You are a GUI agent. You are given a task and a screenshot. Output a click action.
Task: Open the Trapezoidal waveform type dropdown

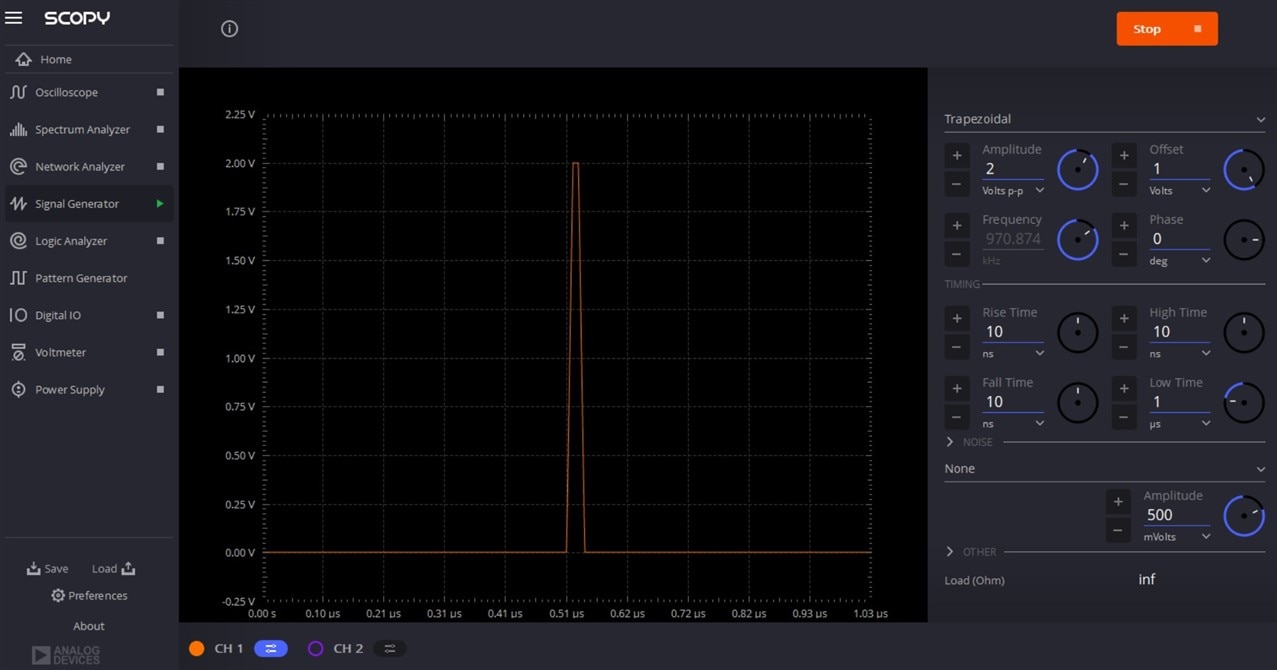pos(1104,119)
